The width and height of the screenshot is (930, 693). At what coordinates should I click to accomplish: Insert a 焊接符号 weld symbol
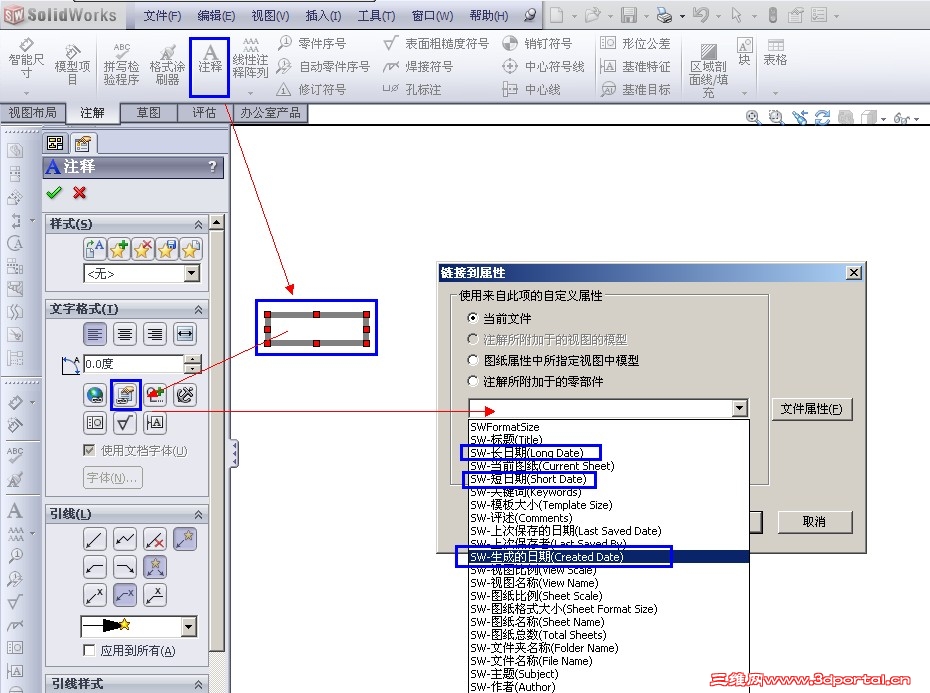click(x=418, y=66)
